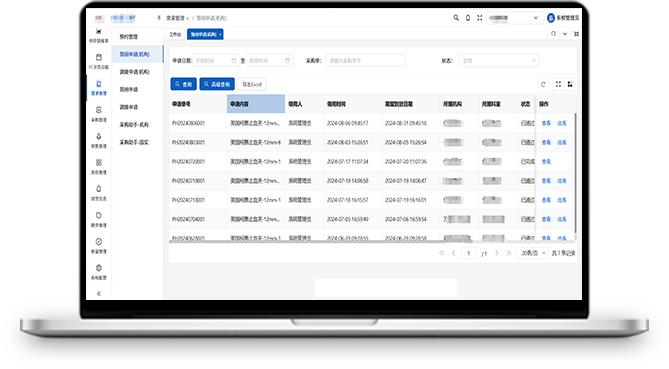Select 调拨申请(机构) in the submenu

134,72
